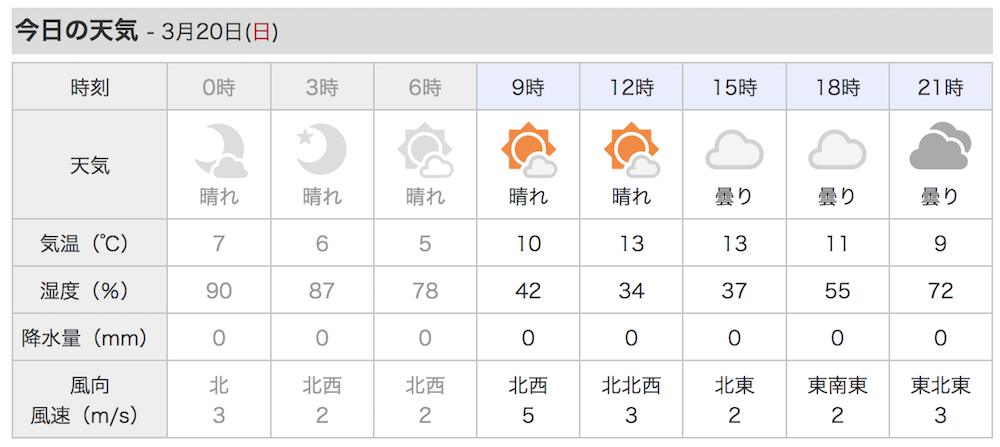Screen dimensions: 1000x447
Task: Click the 21時 column header
Action: [940, 86]
